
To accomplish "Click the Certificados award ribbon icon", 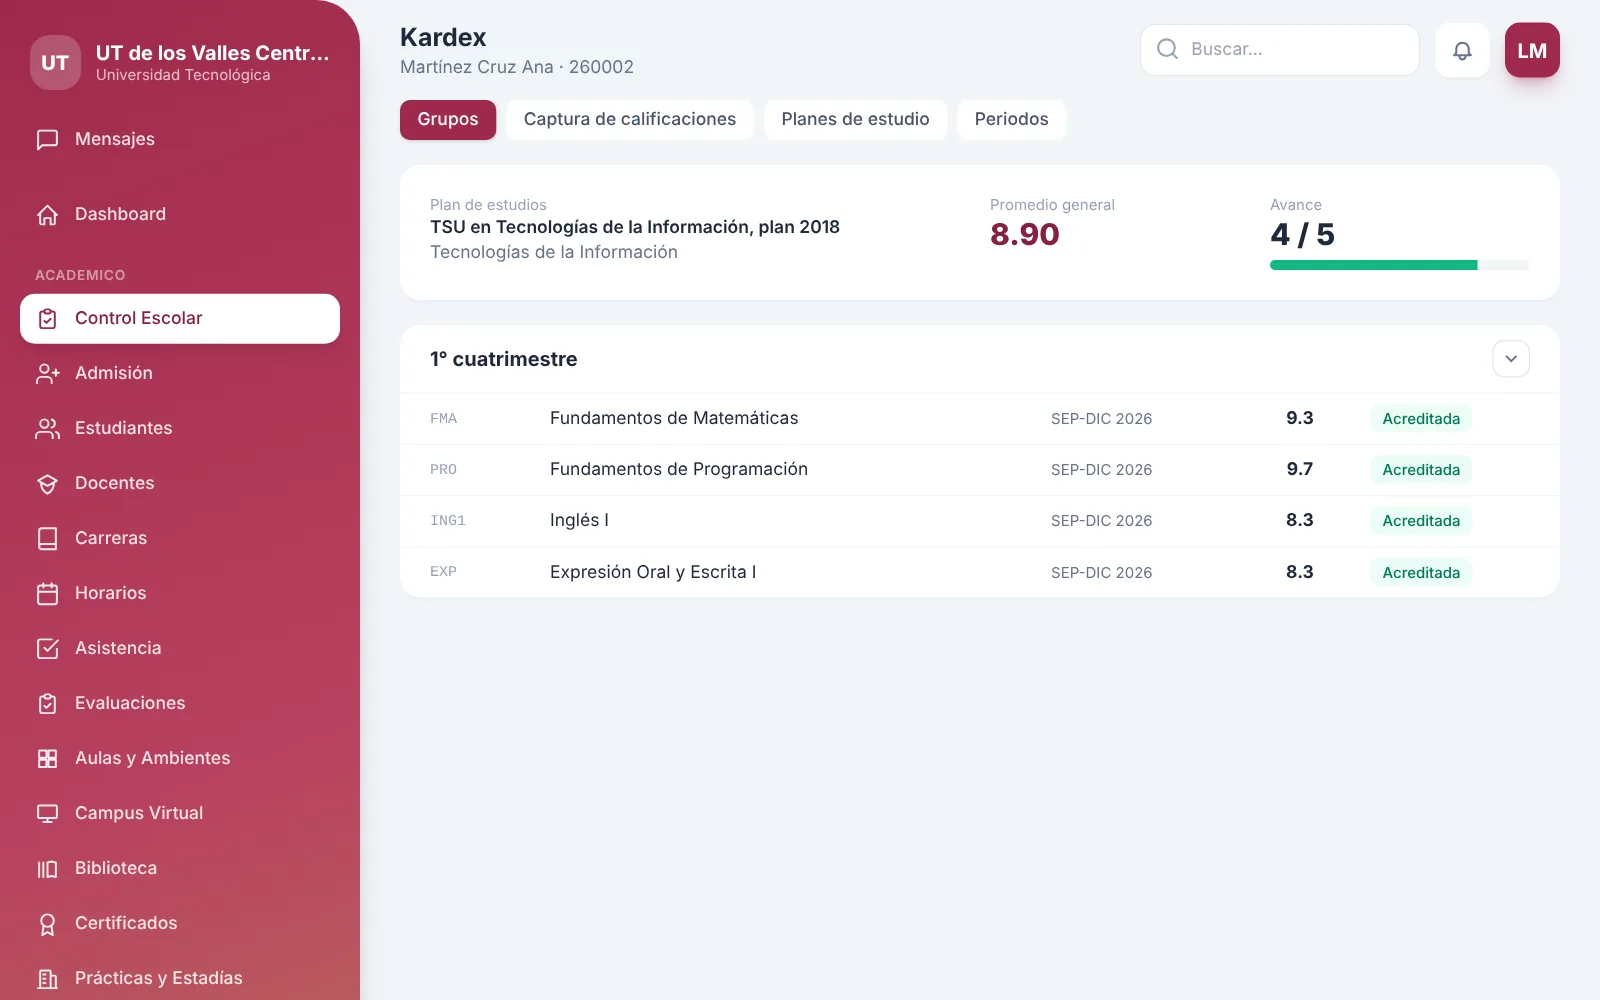I will click(47, 923).
